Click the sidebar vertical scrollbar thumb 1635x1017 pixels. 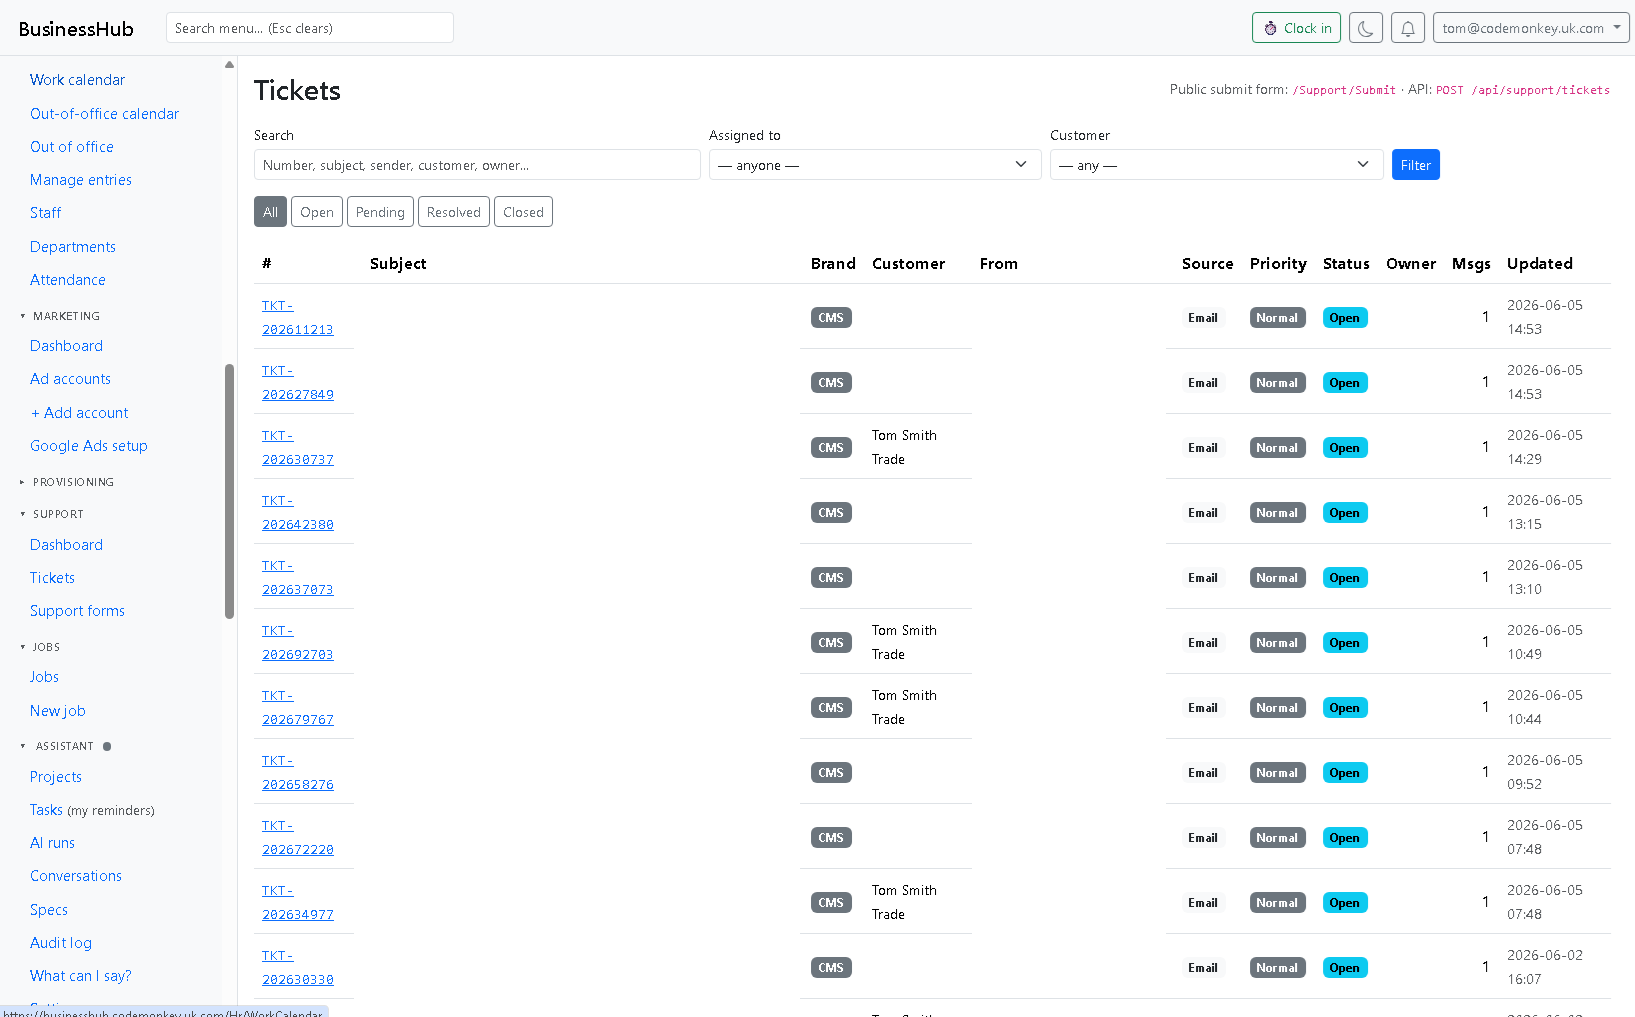click(x=229, y=490)
